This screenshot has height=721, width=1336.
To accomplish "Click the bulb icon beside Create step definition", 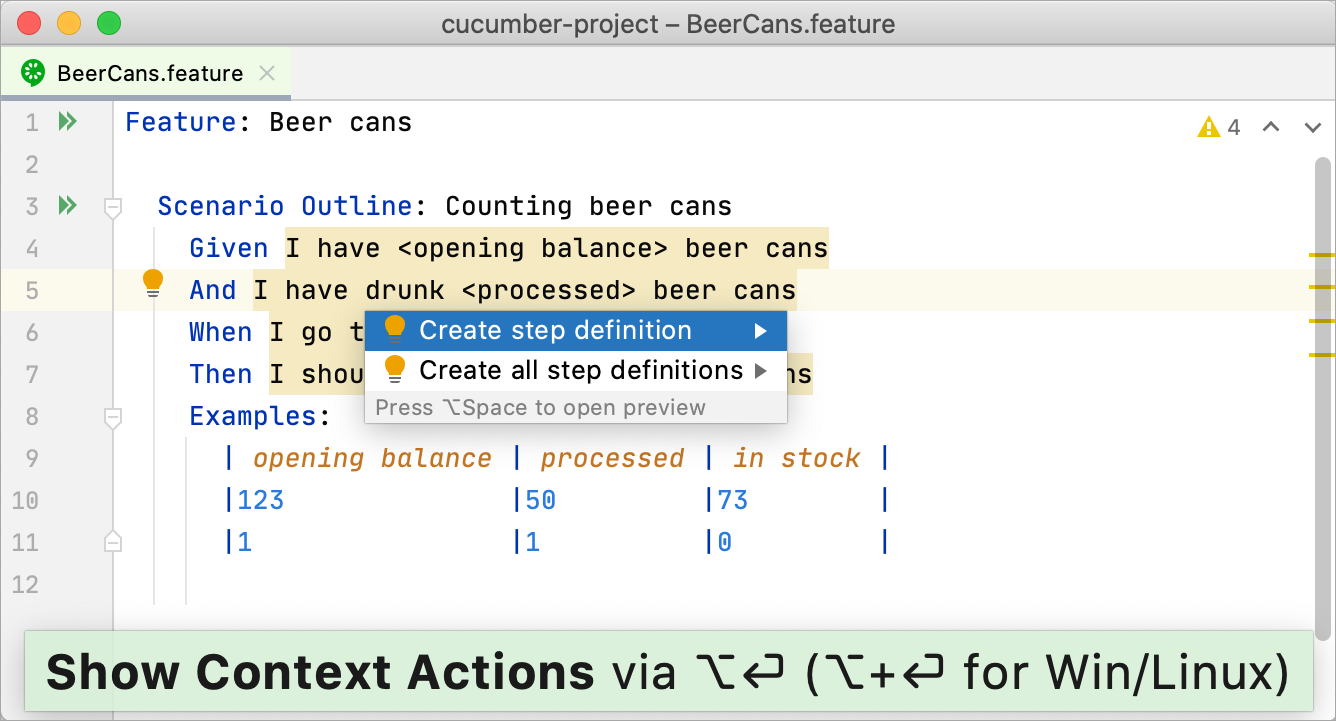I will point(395,330).
